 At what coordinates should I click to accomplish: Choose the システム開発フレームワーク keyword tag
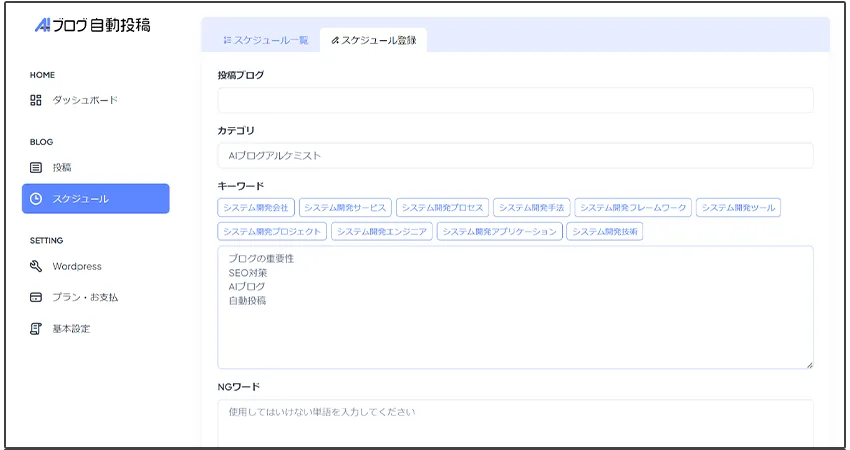(632, 208)
